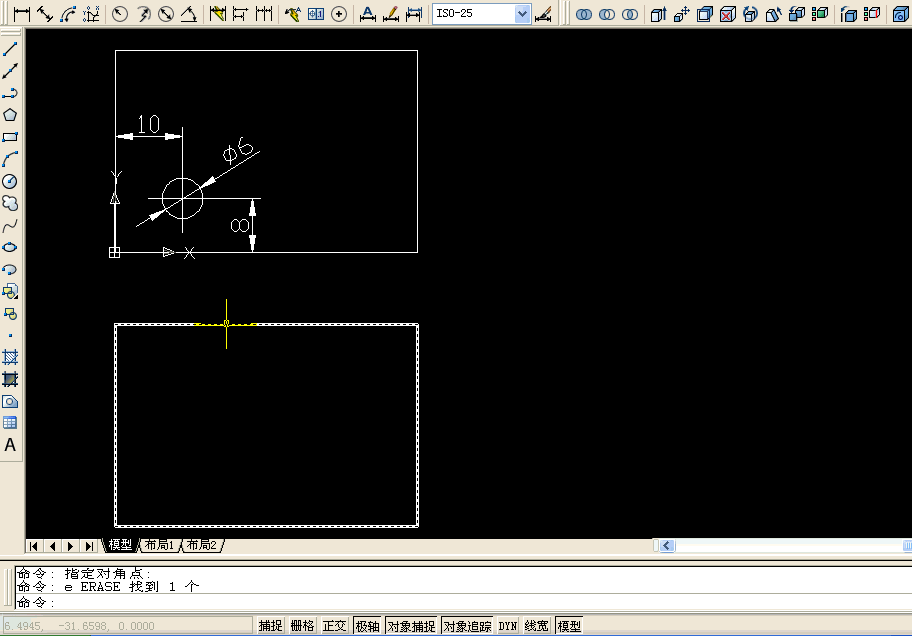Select the Imprint tool

[900, 14]
